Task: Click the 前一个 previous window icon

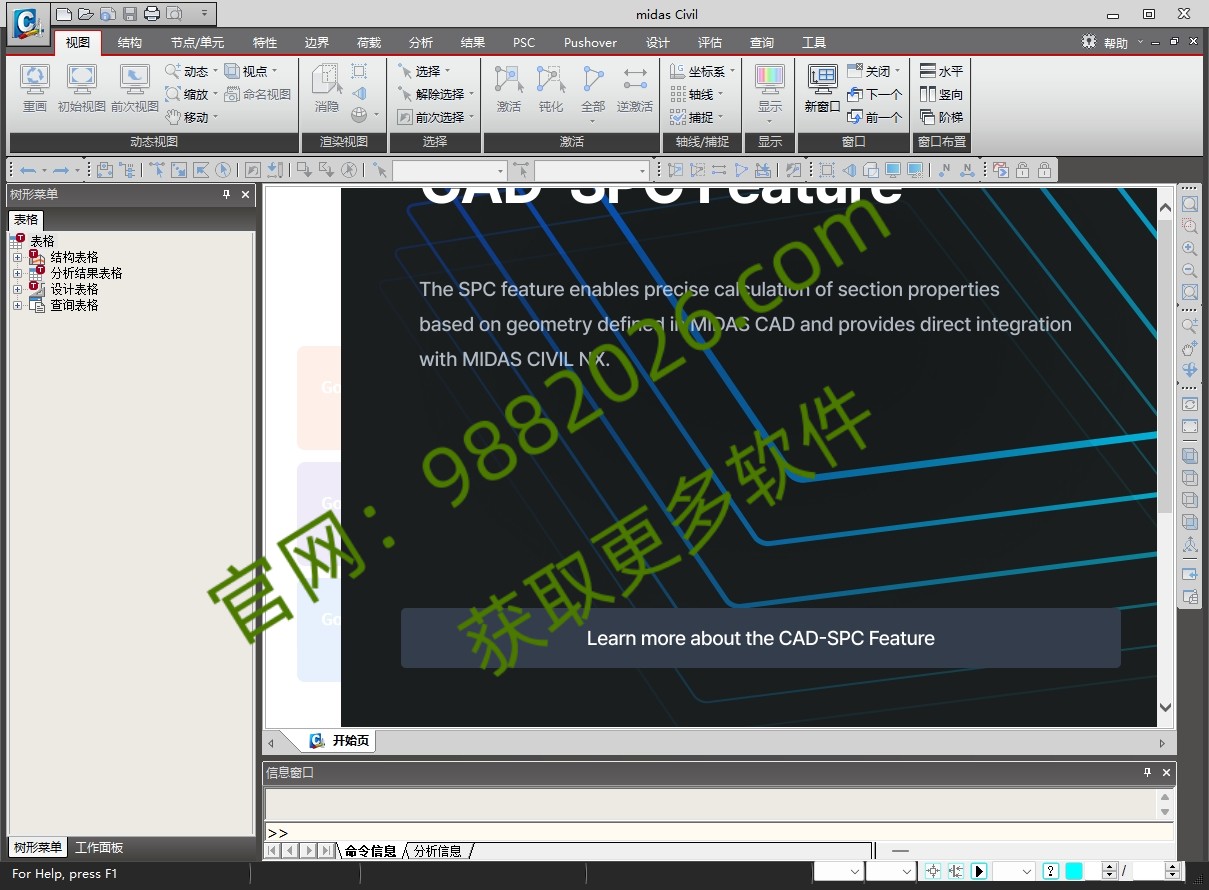Action: 875,117
